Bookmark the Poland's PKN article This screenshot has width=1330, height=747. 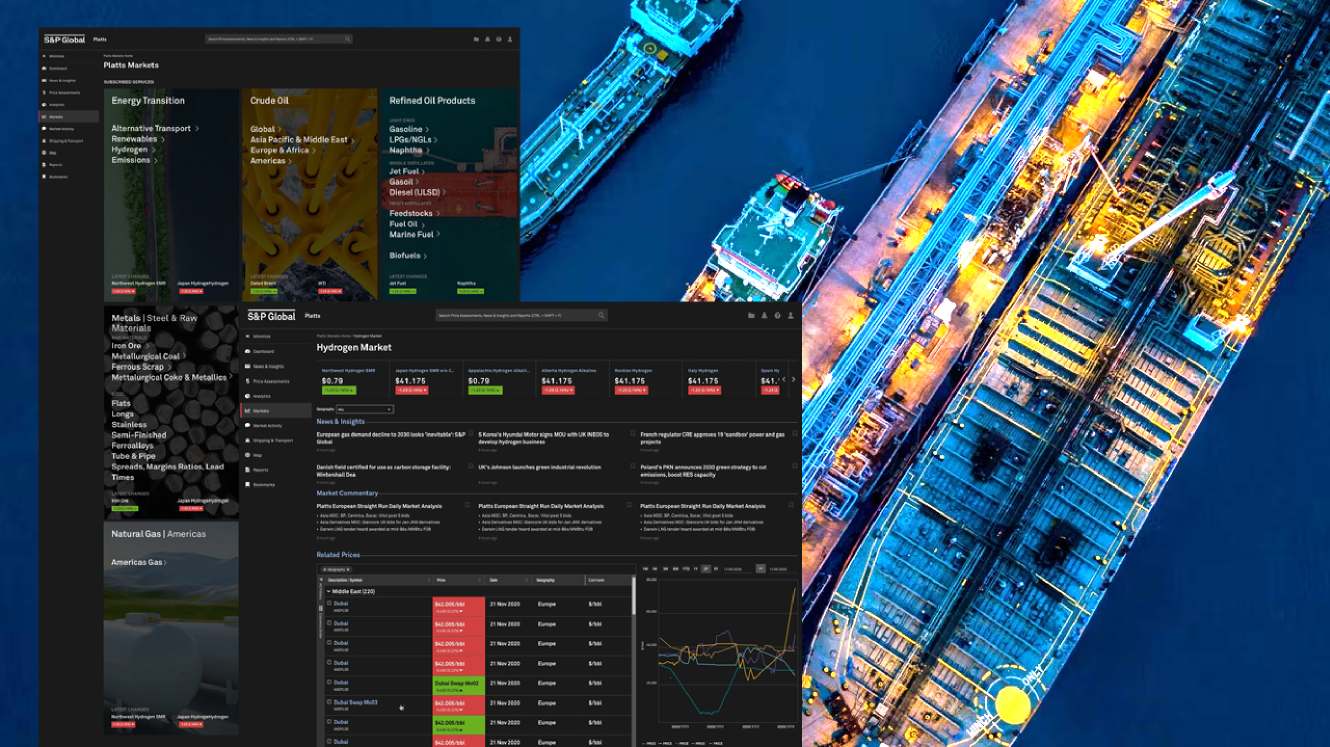pyautogui.click(x=795, y=466)
